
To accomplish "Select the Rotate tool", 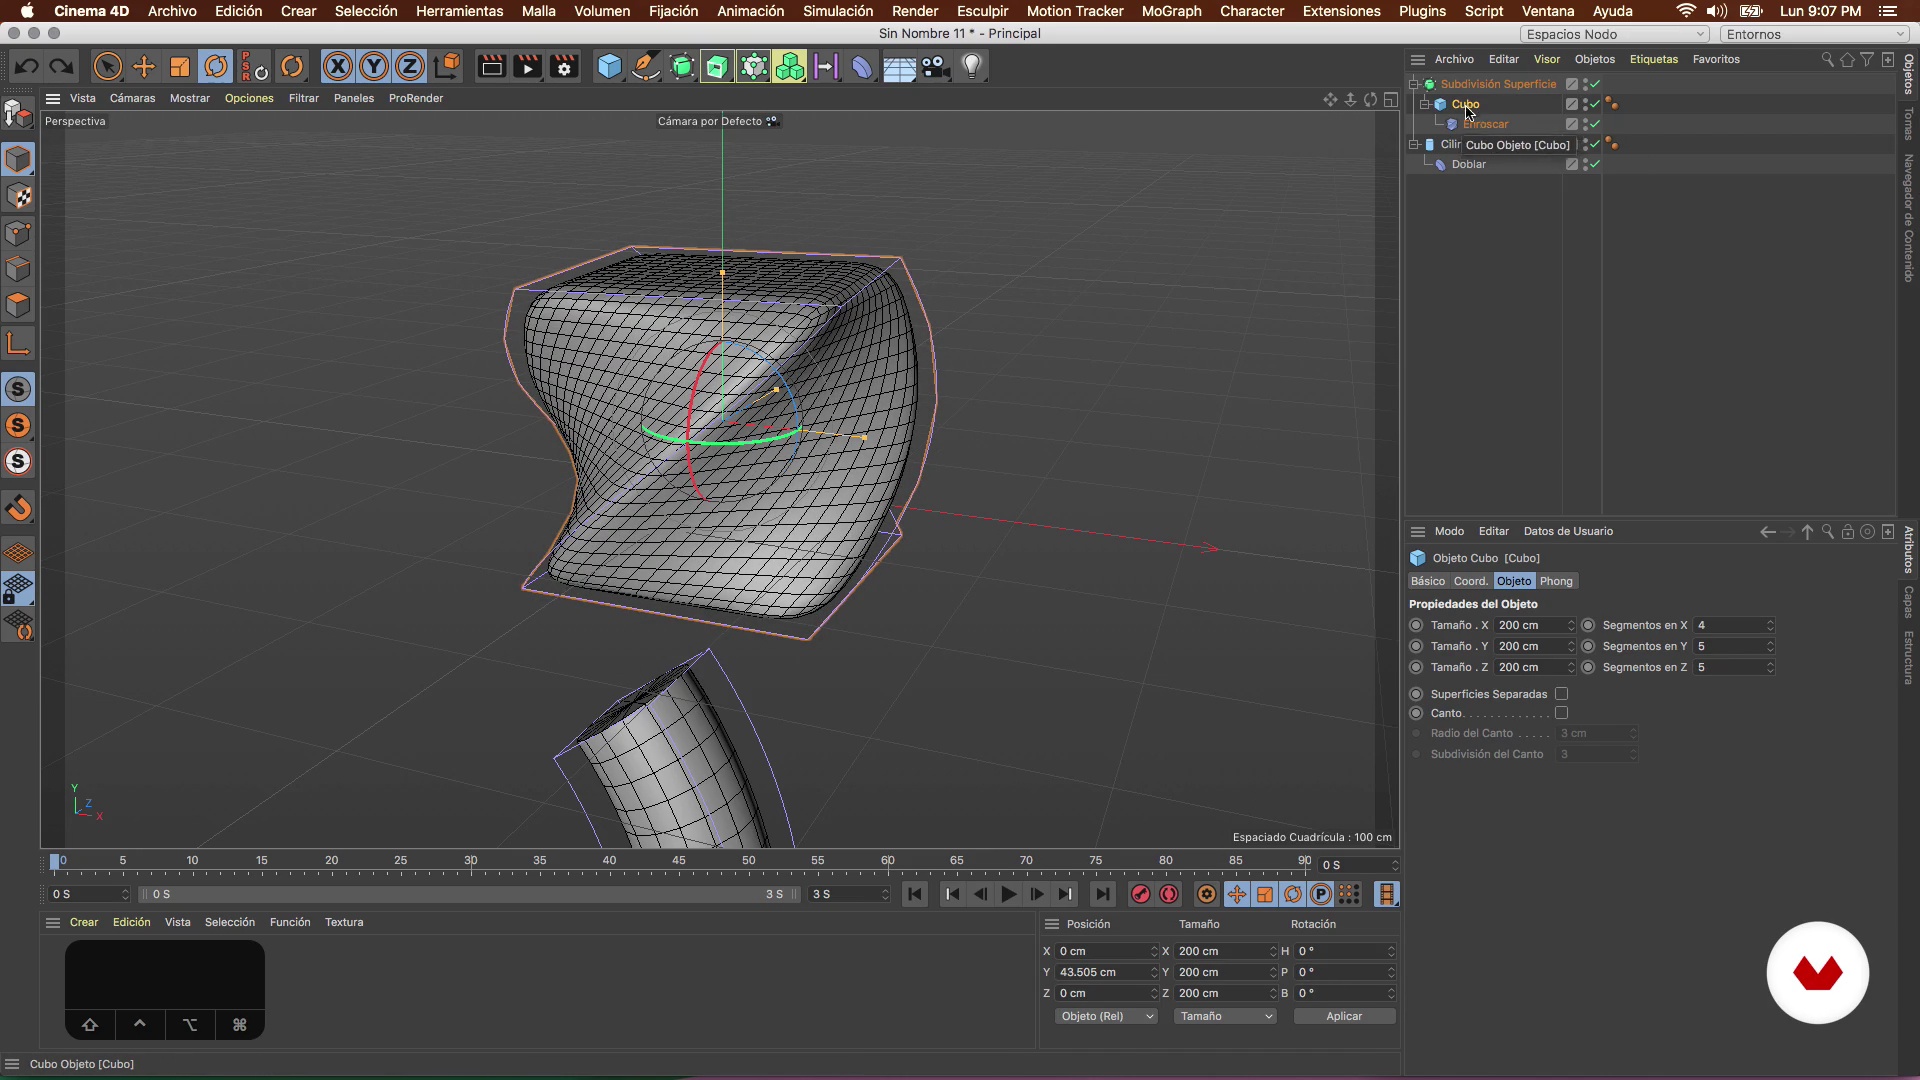I will pos(216,67).
